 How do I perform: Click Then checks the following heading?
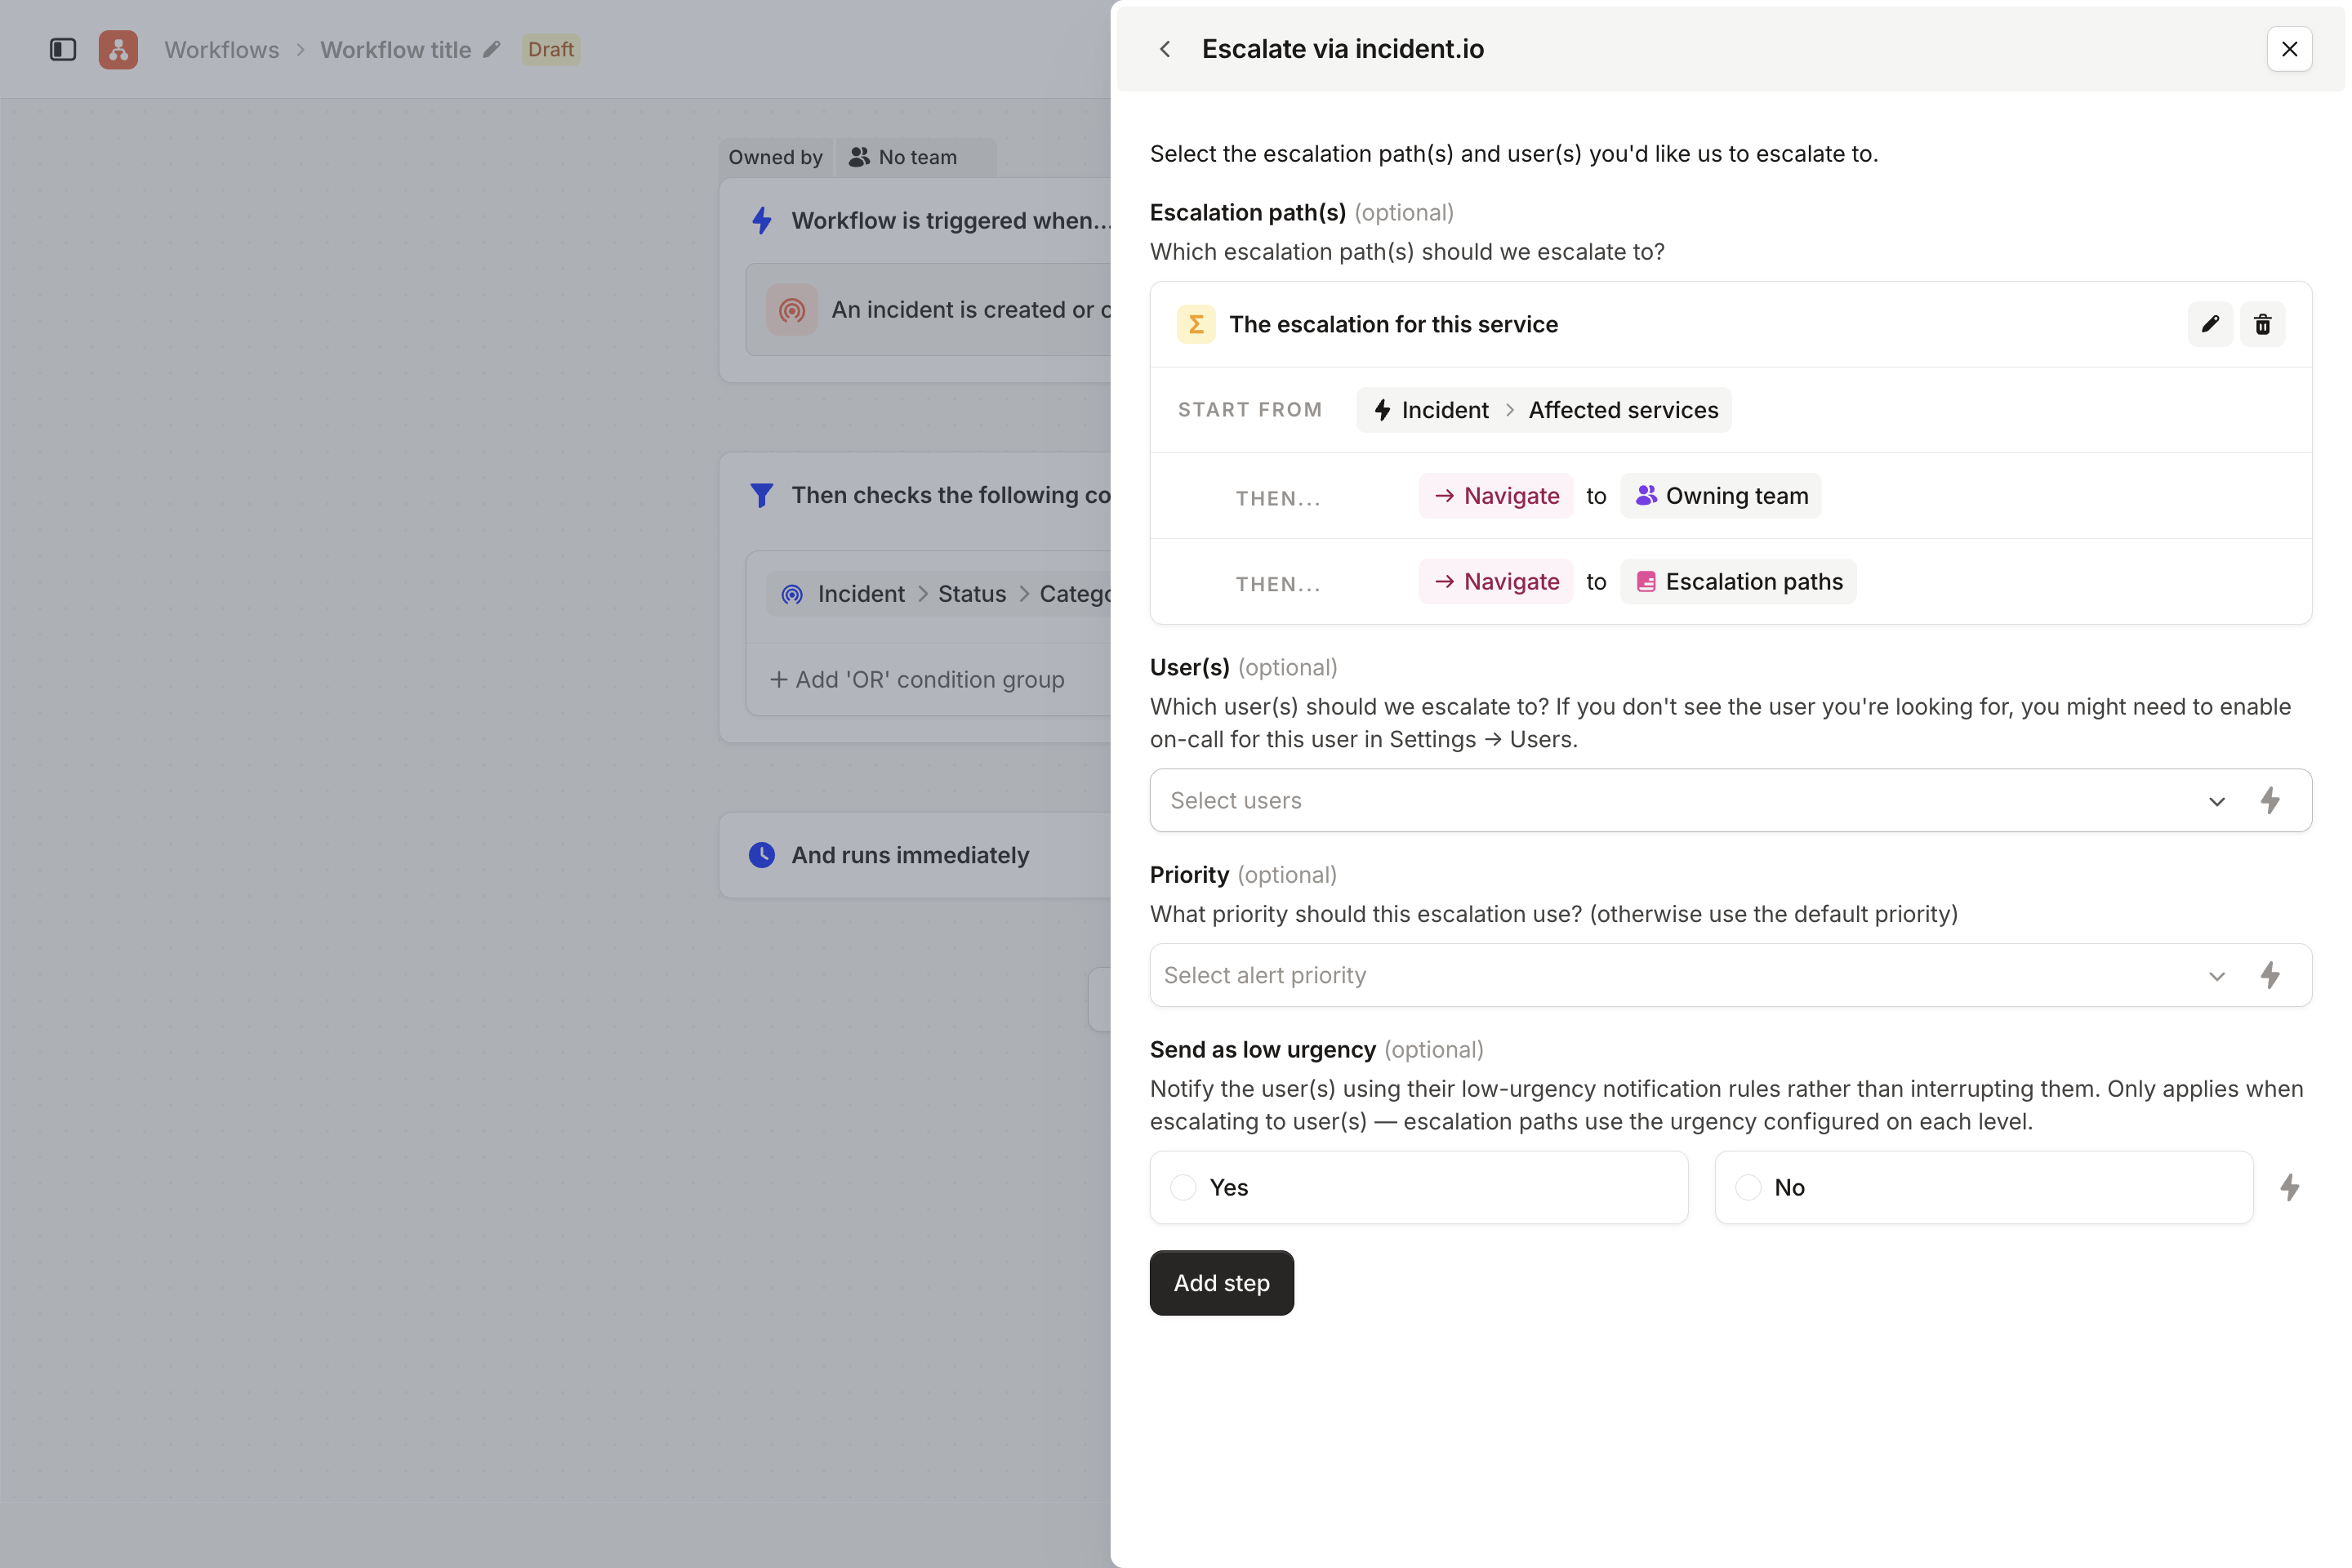951,495
